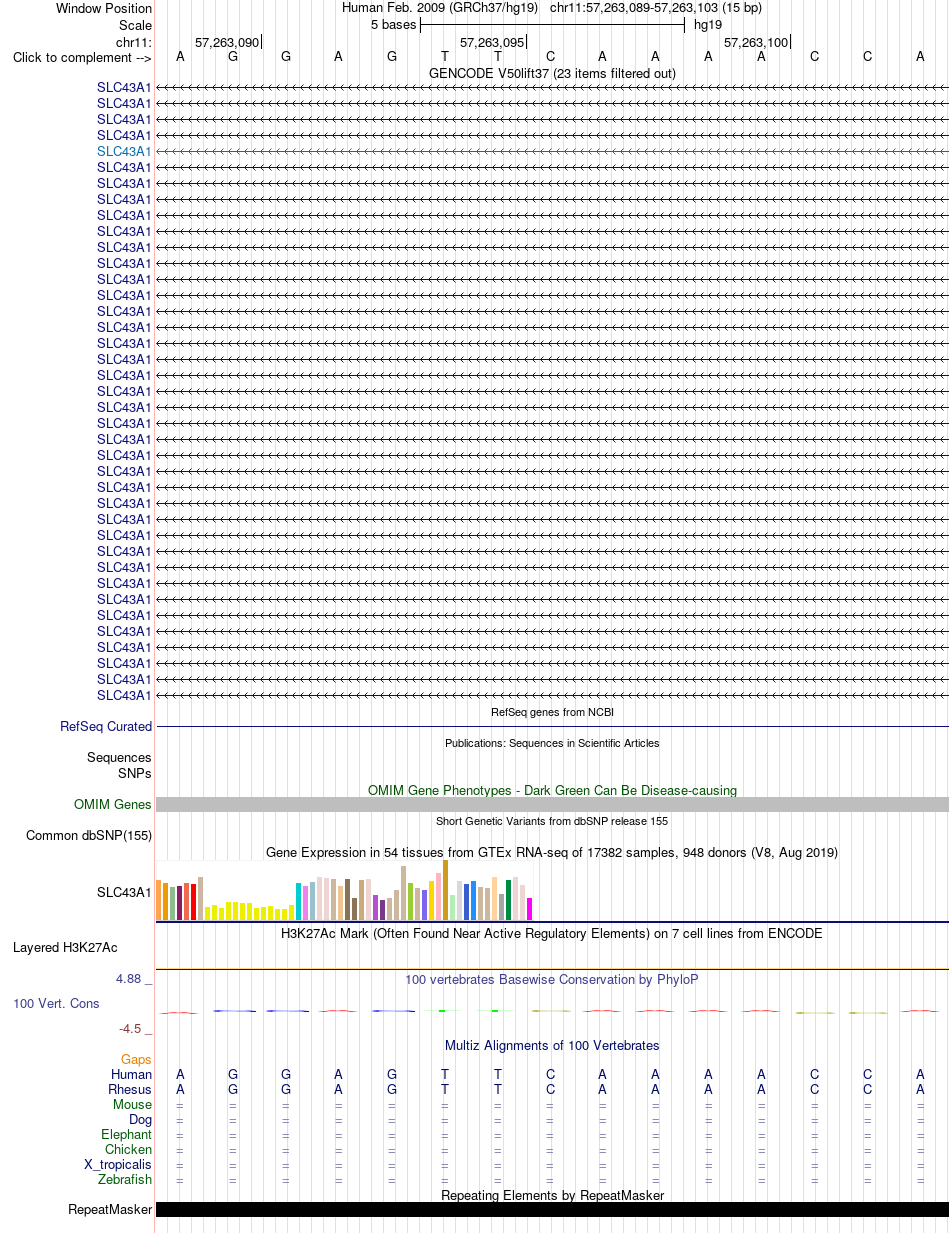Screen dimensions: 950x1233
Task: Click the orange Gaps label
Action: pyautogui.click(x=136, y=1059)
